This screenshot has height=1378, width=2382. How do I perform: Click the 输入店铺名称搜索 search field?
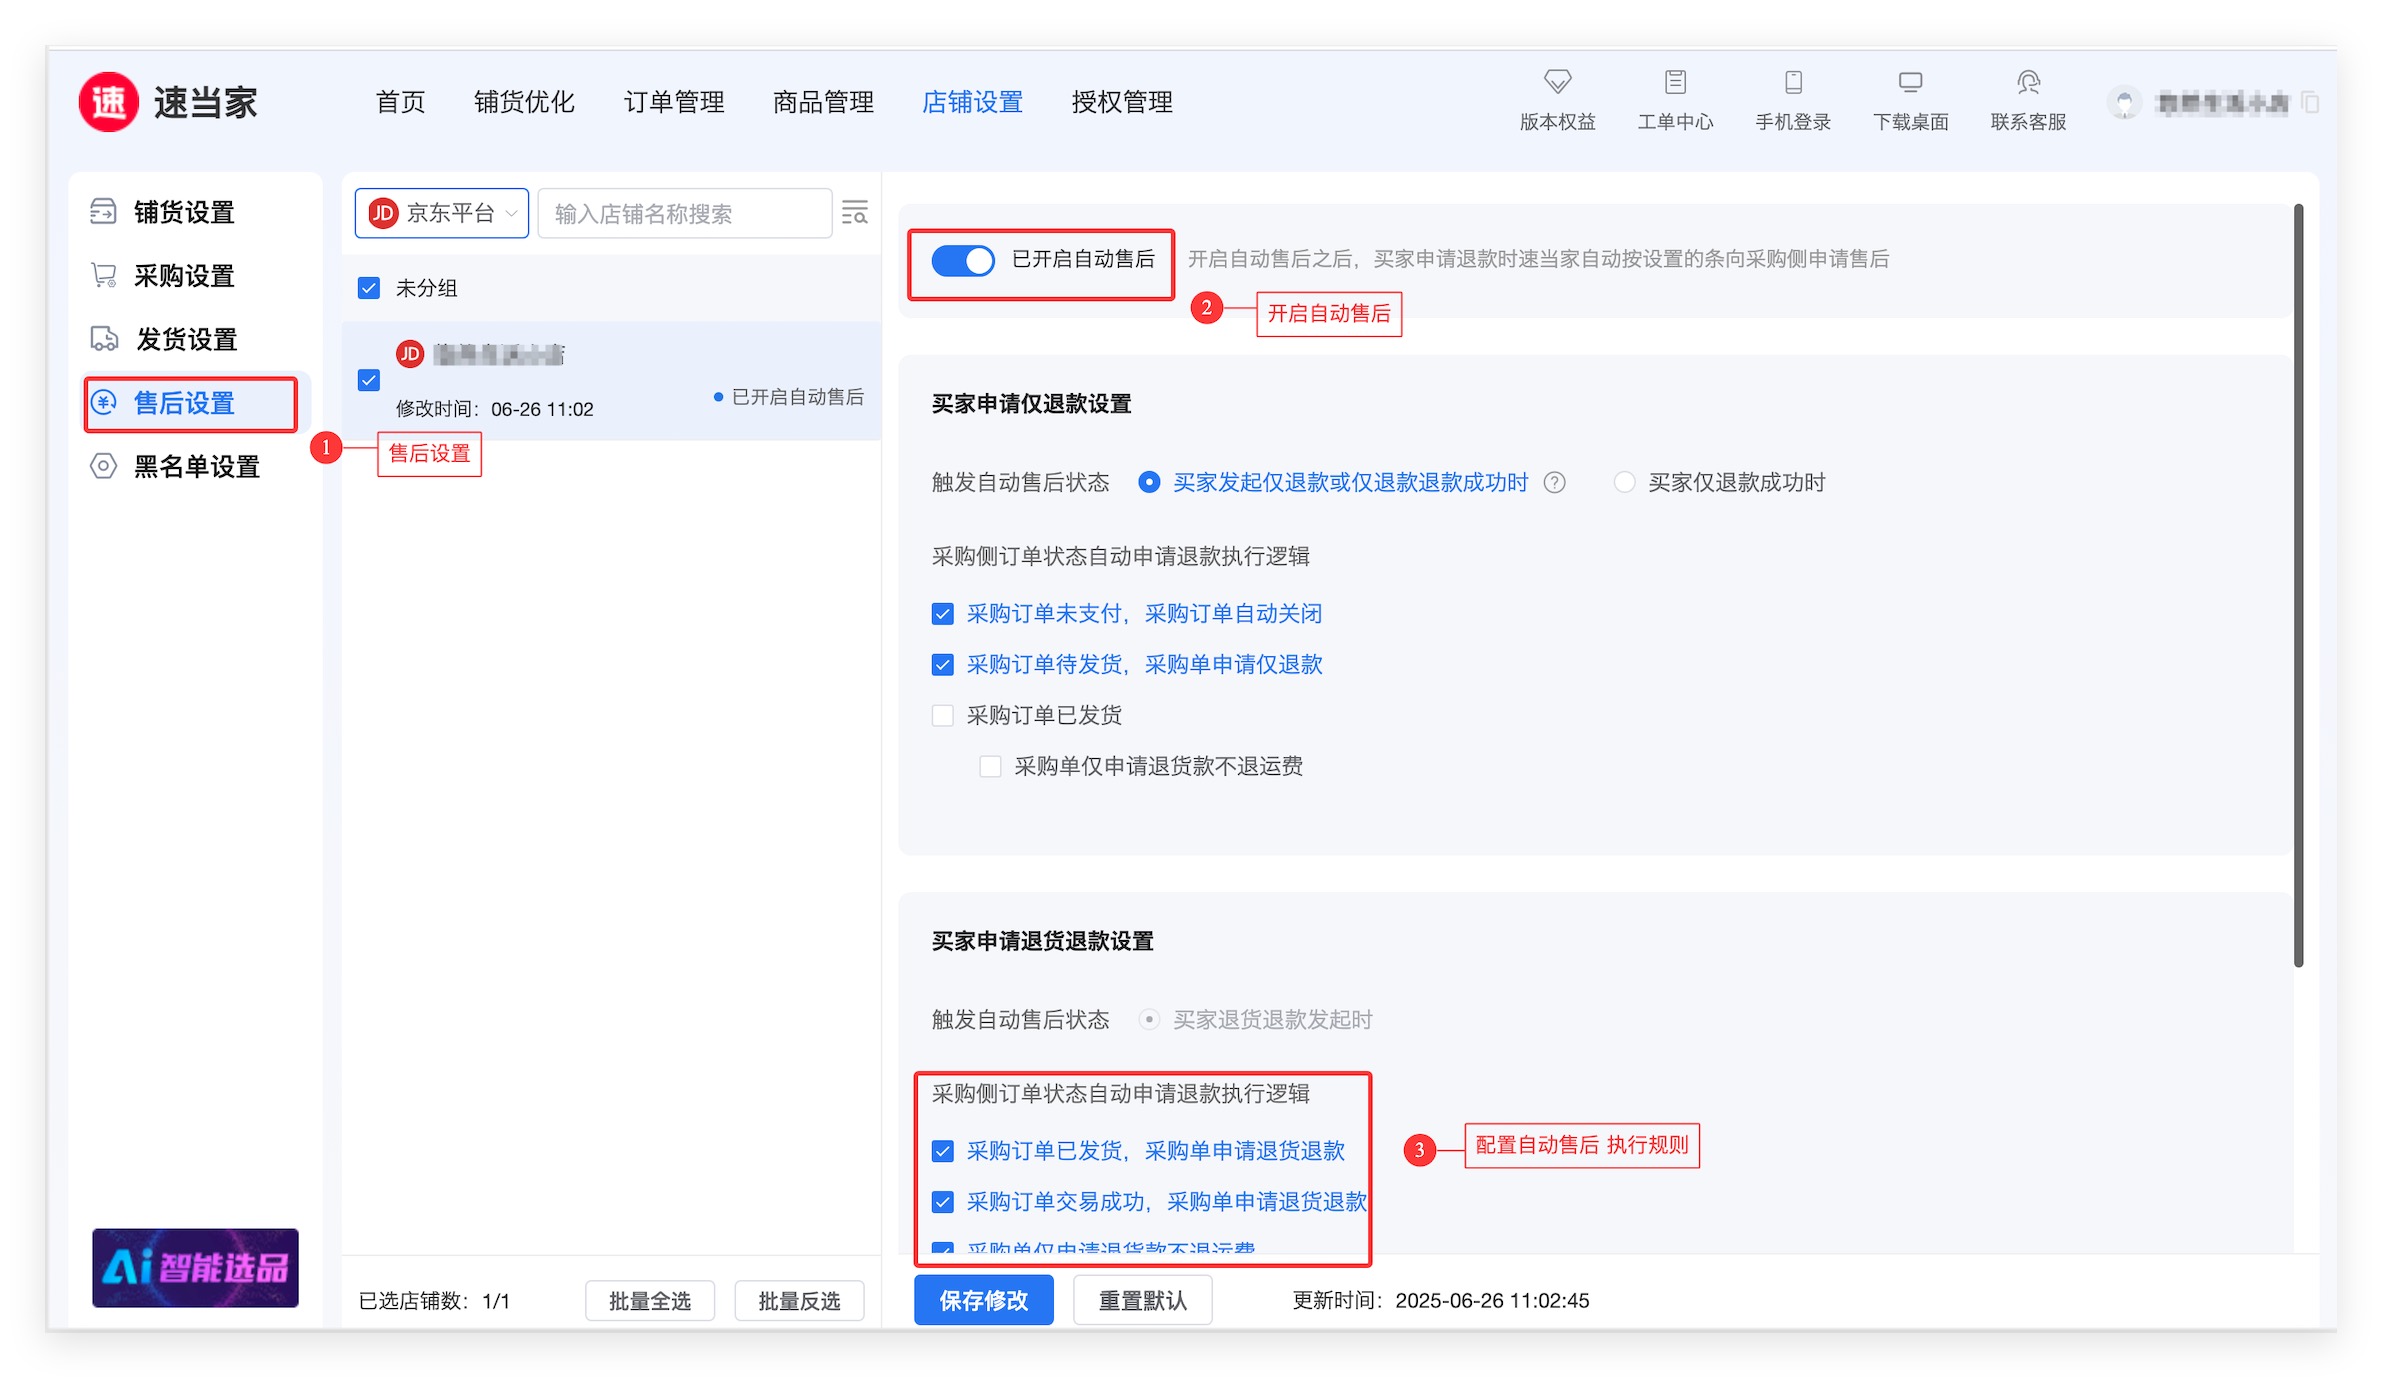(x=684, y=214)
